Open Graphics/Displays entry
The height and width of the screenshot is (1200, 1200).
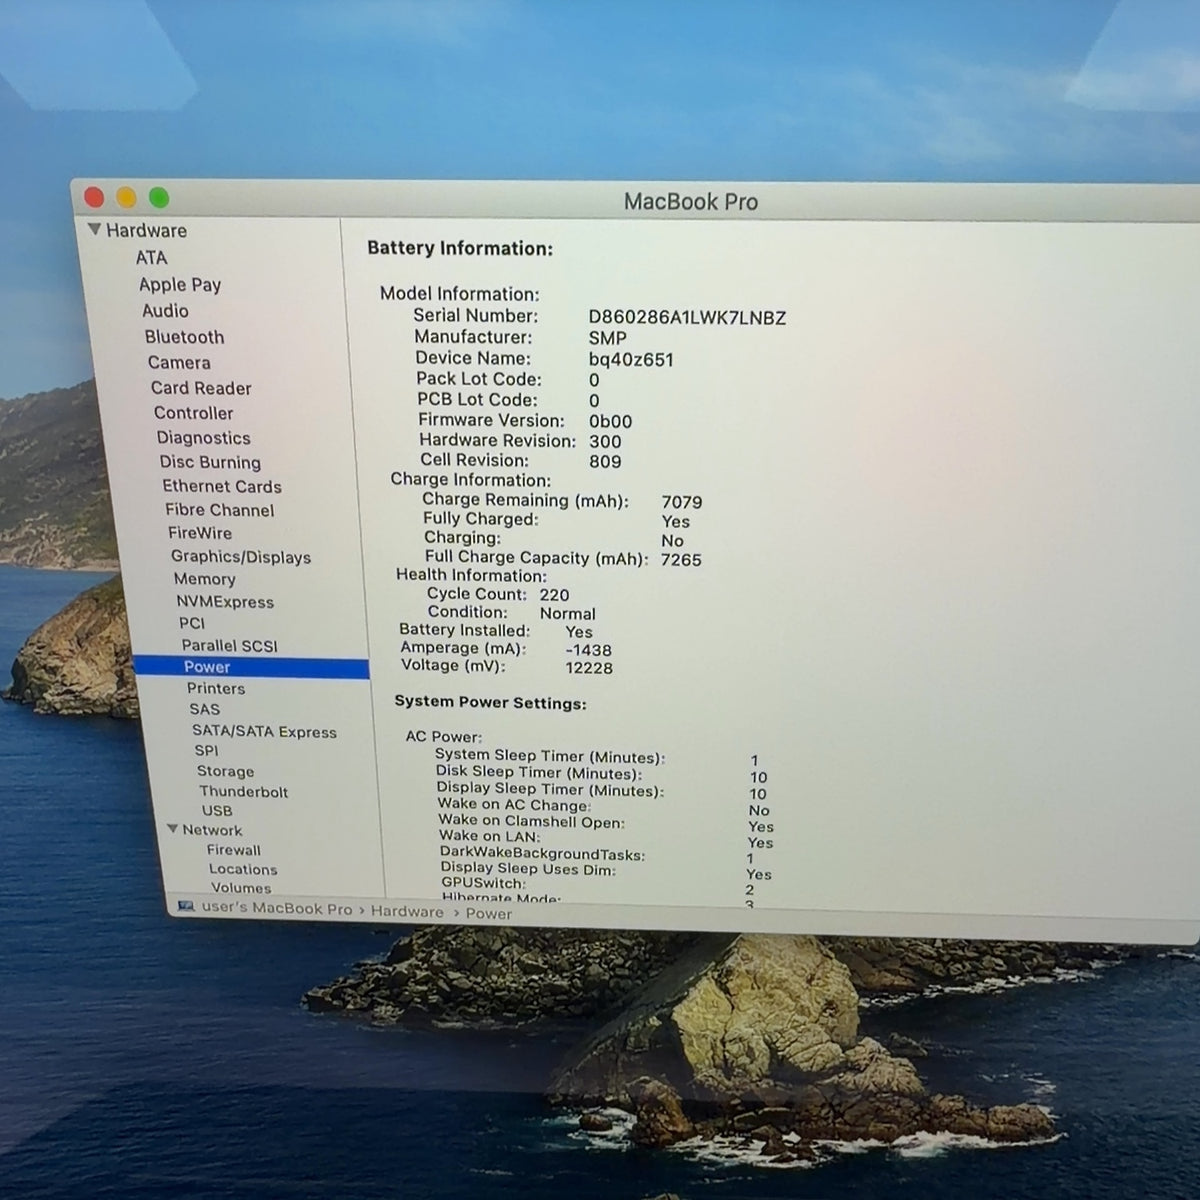pos(241,557)
